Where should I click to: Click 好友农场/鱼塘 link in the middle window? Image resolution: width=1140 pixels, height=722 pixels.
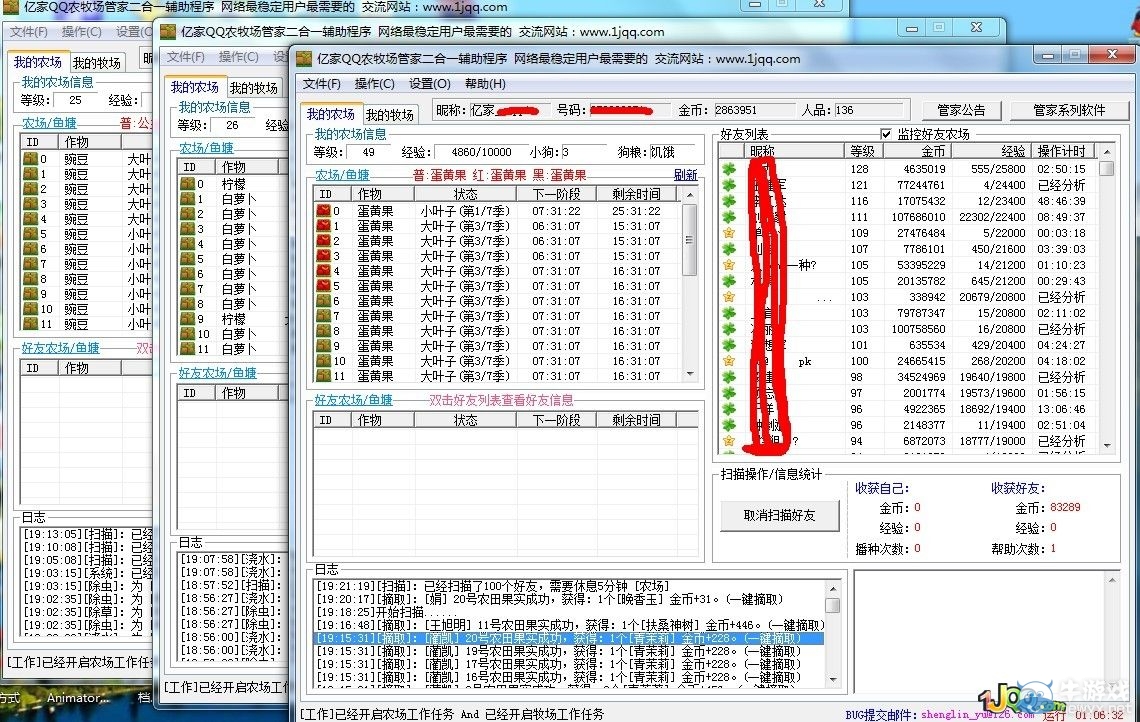pos(217,373)
